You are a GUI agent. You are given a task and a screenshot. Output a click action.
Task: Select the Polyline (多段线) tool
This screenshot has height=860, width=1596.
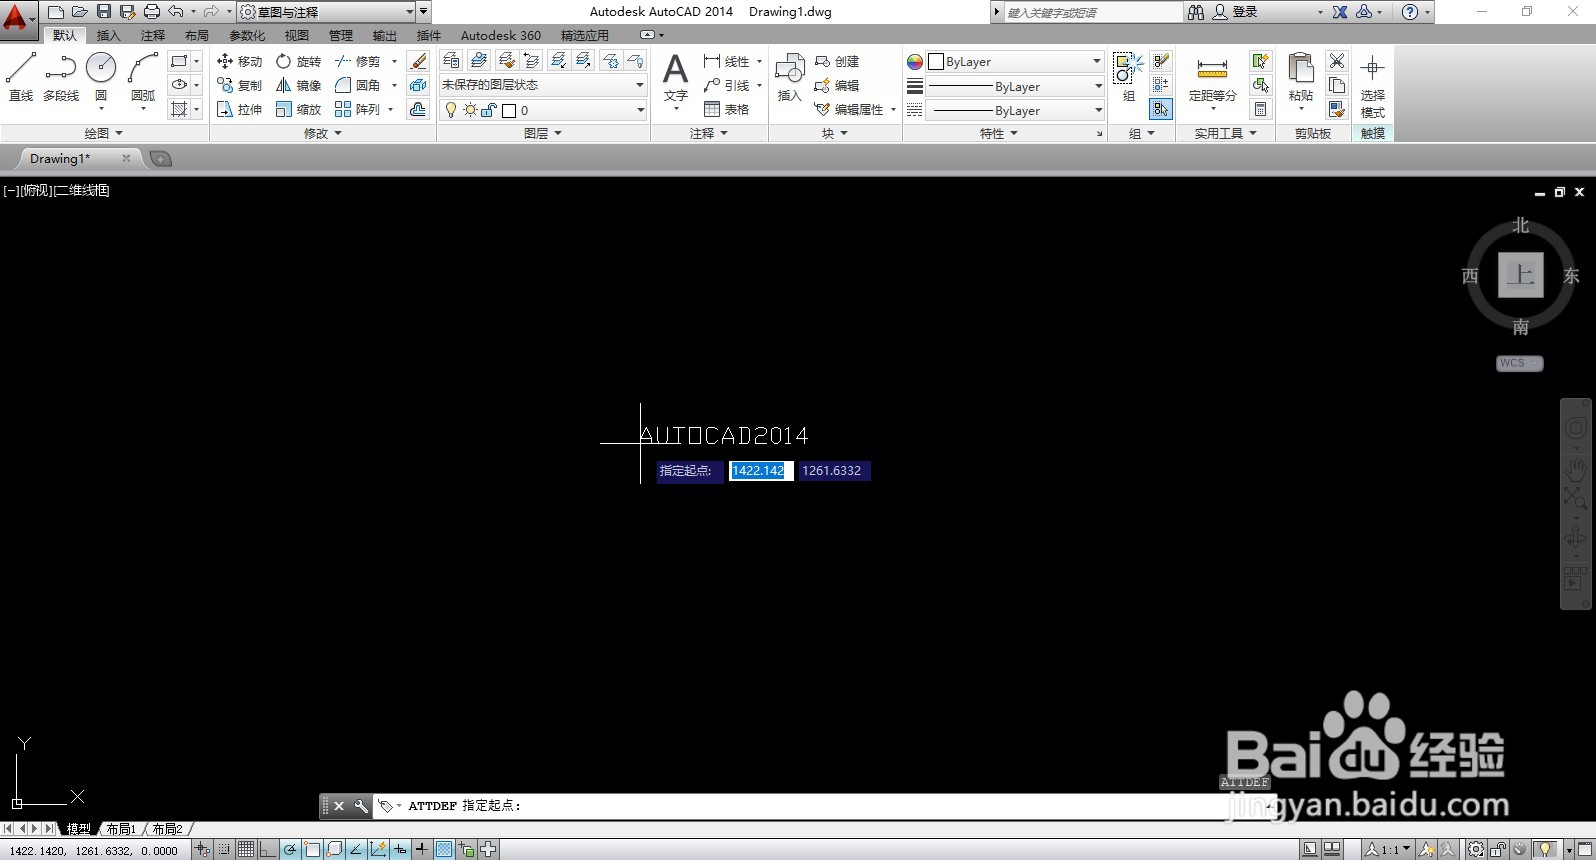61,77
